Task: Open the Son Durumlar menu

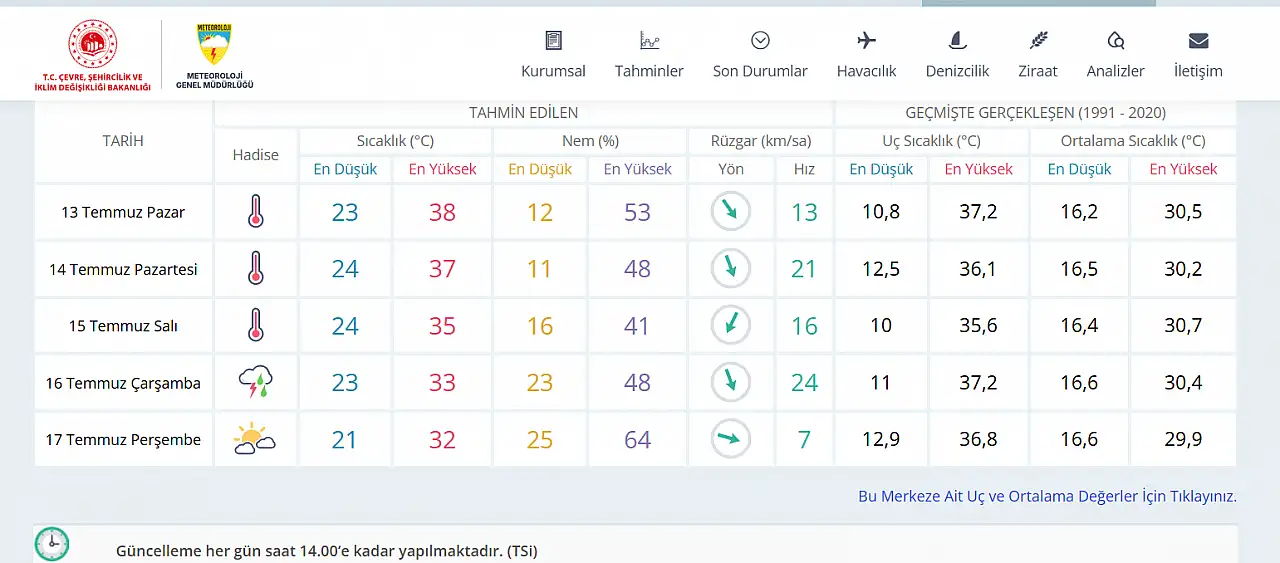Action: [x=760, y=55]
